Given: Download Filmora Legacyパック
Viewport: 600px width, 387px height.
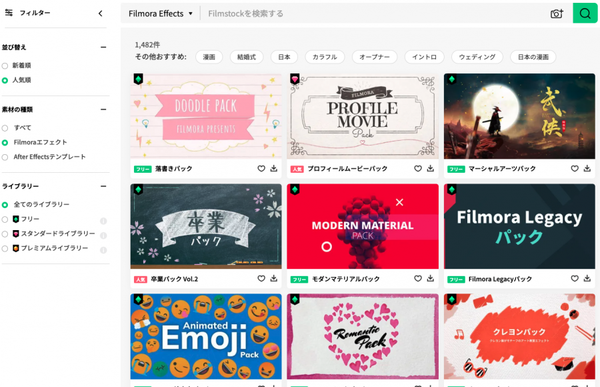Looking at the screenshot, I should click(587, 279).
